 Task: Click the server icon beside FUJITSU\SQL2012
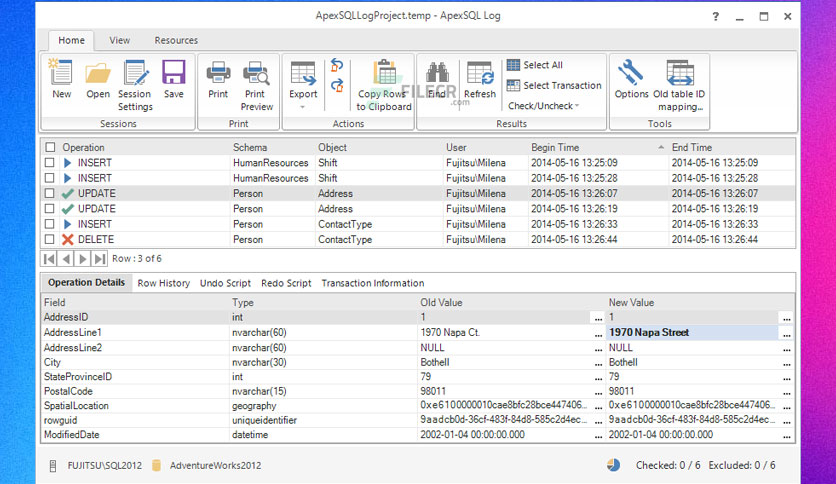(x=53, y=466)
